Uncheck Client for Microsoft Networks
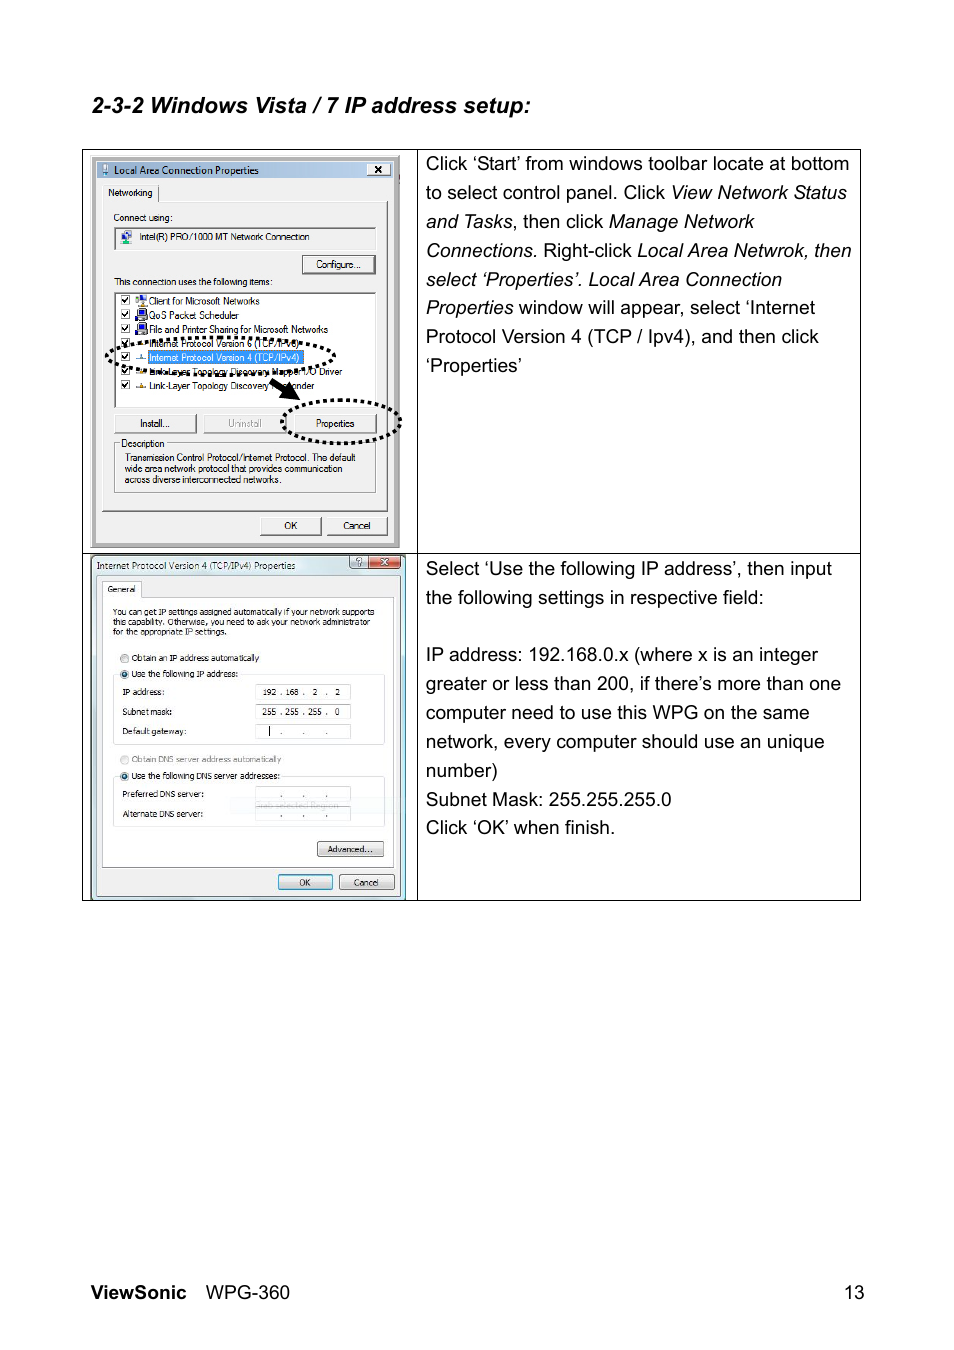 point(125,300)
